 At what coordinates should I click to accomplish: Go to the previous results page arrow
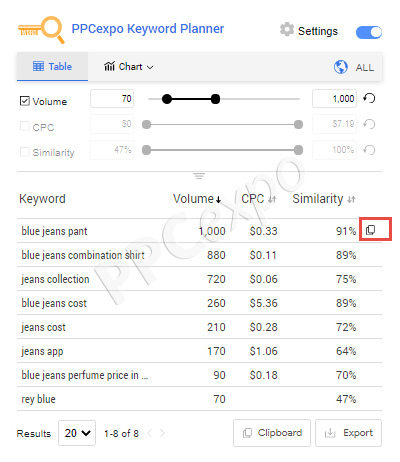coord(150,433)
